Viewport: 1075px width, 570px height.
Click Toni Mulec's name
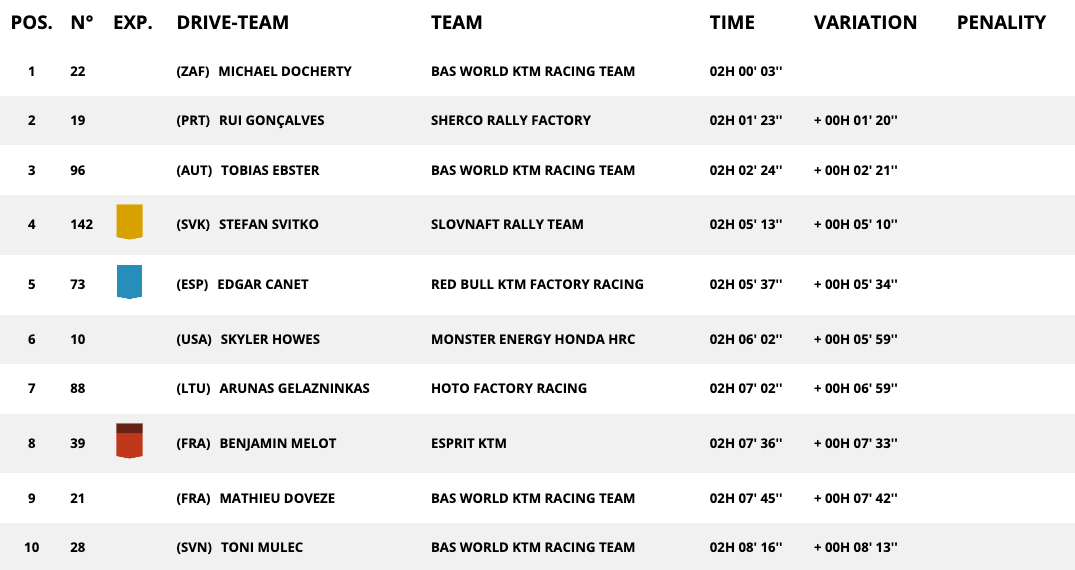pyautogui.click(x=261, y=547)
